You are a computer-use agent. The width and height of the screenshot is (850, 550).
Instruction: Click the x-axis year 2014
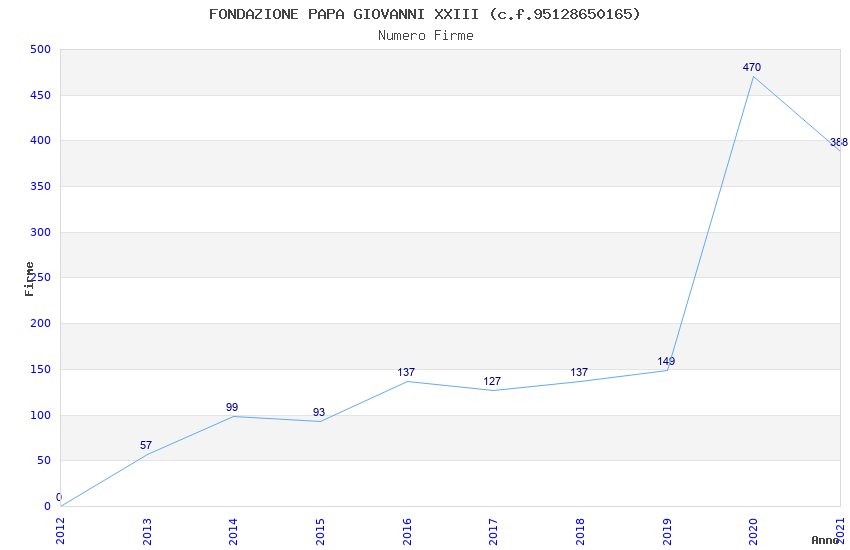pyautogui.click(x=234, y=531)
